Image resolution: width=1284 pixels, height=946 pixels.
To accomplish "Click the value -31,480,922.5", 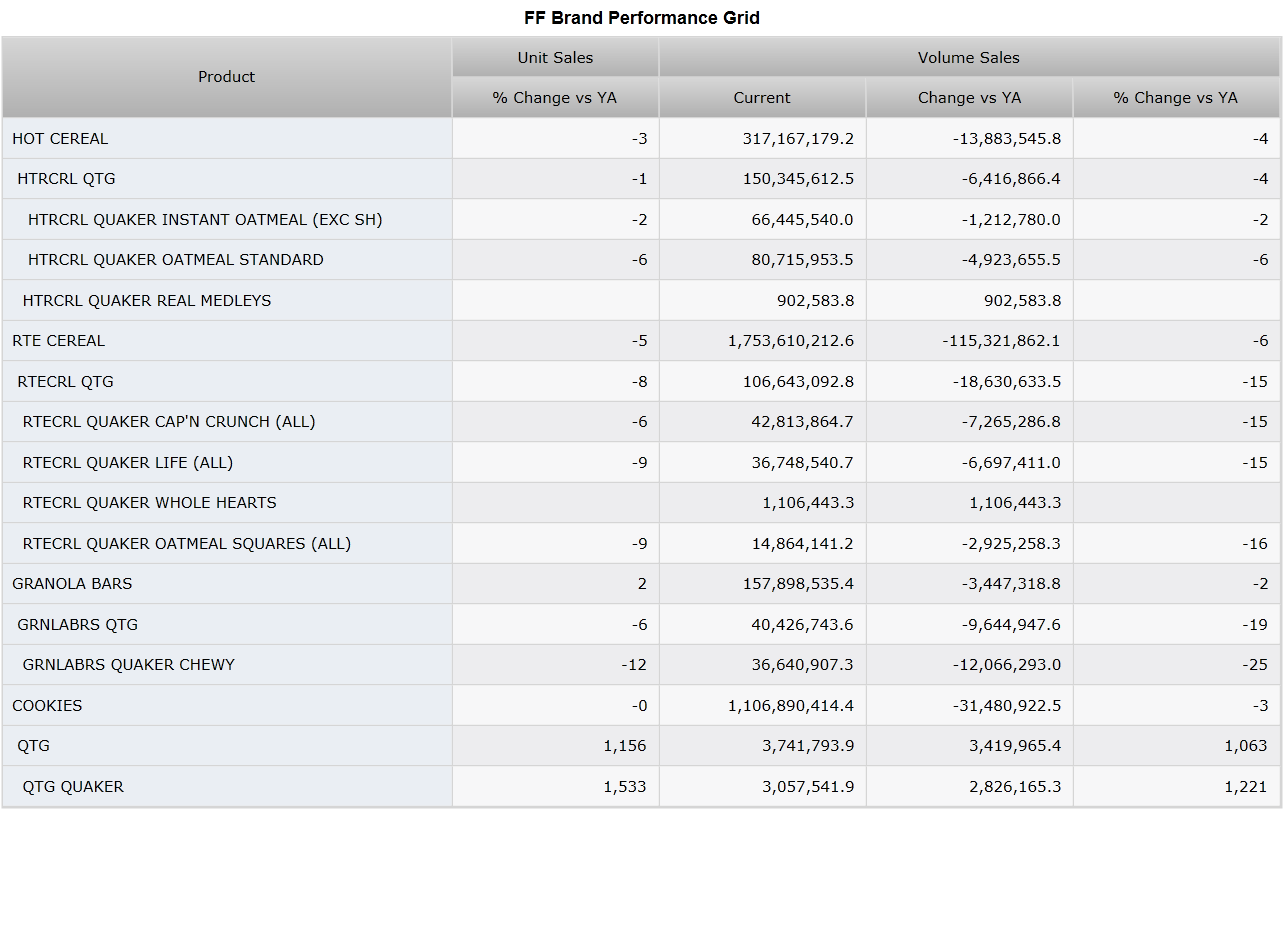I will click(1007, 706).
